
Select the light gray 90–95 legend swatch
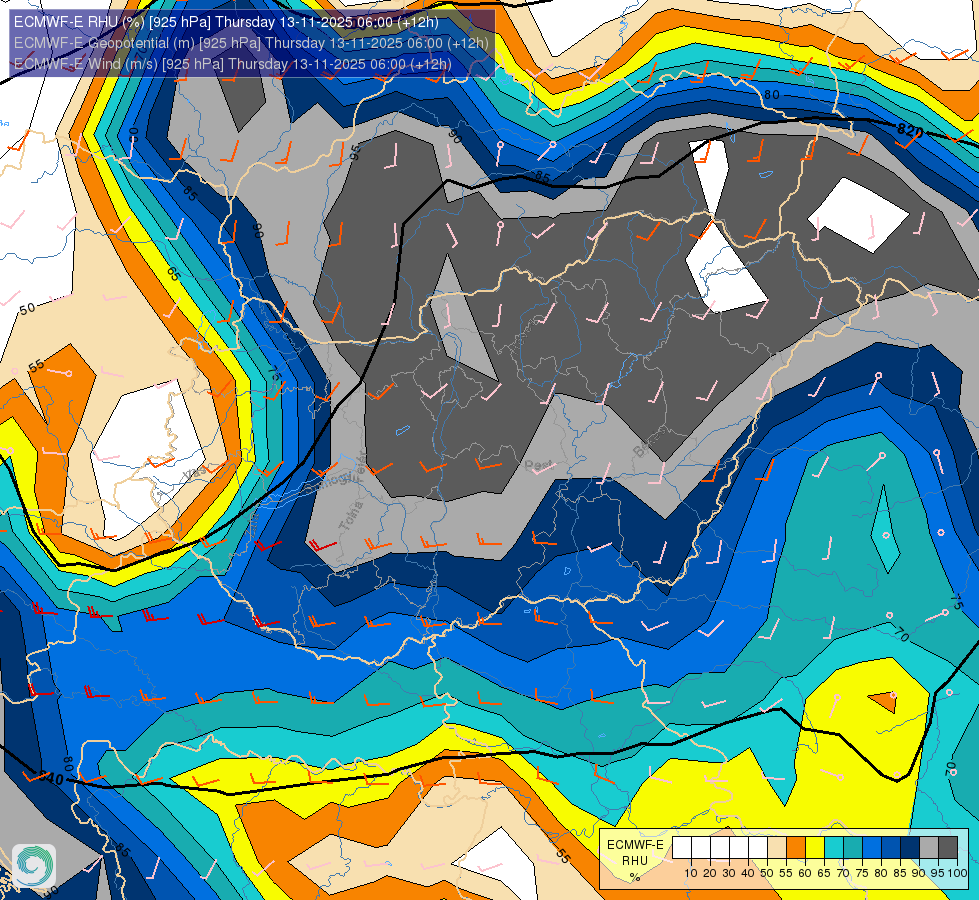tap(929, 848)
